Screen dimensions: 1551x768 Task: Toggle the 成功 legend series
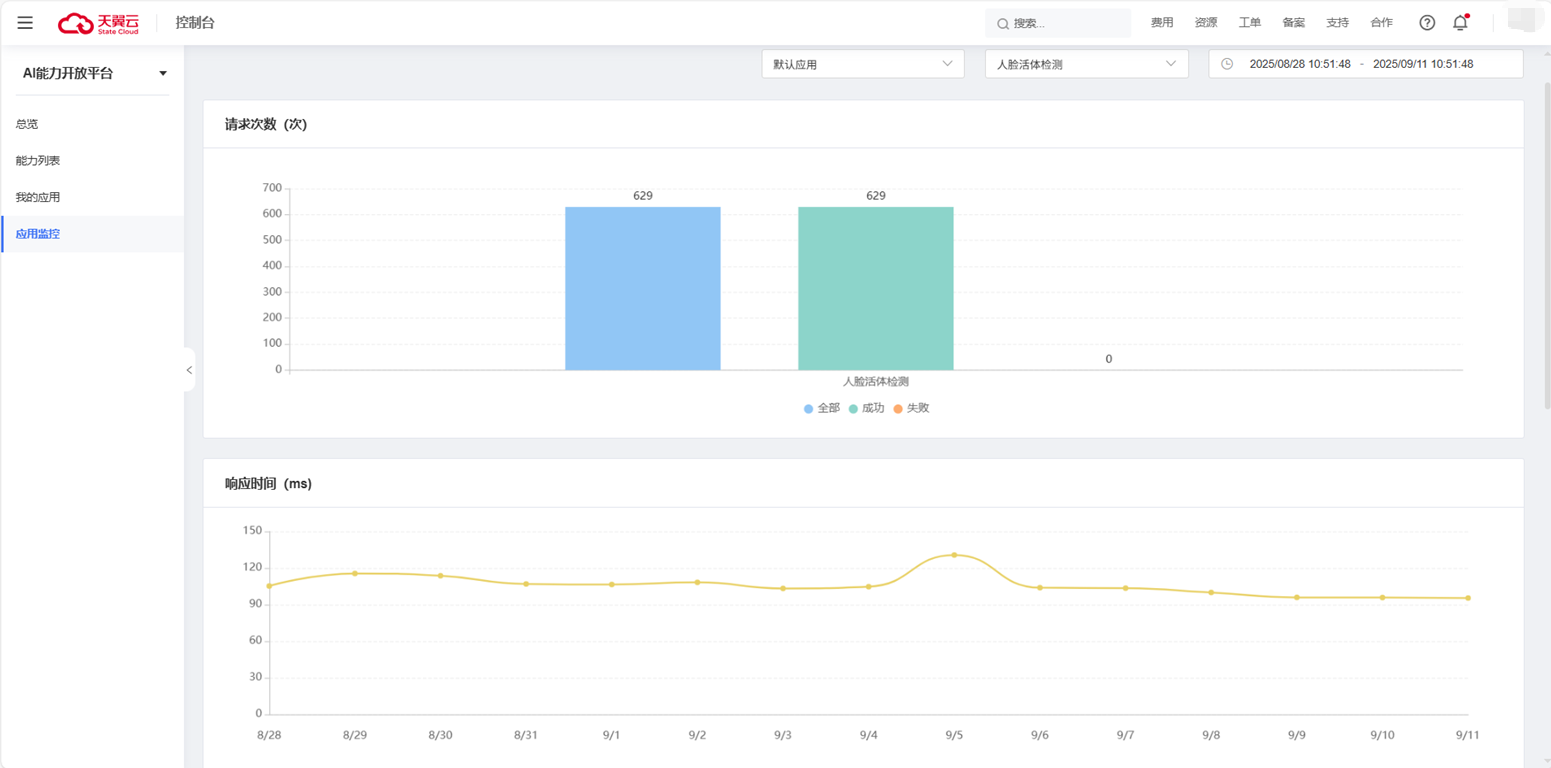tap(867, 408)
